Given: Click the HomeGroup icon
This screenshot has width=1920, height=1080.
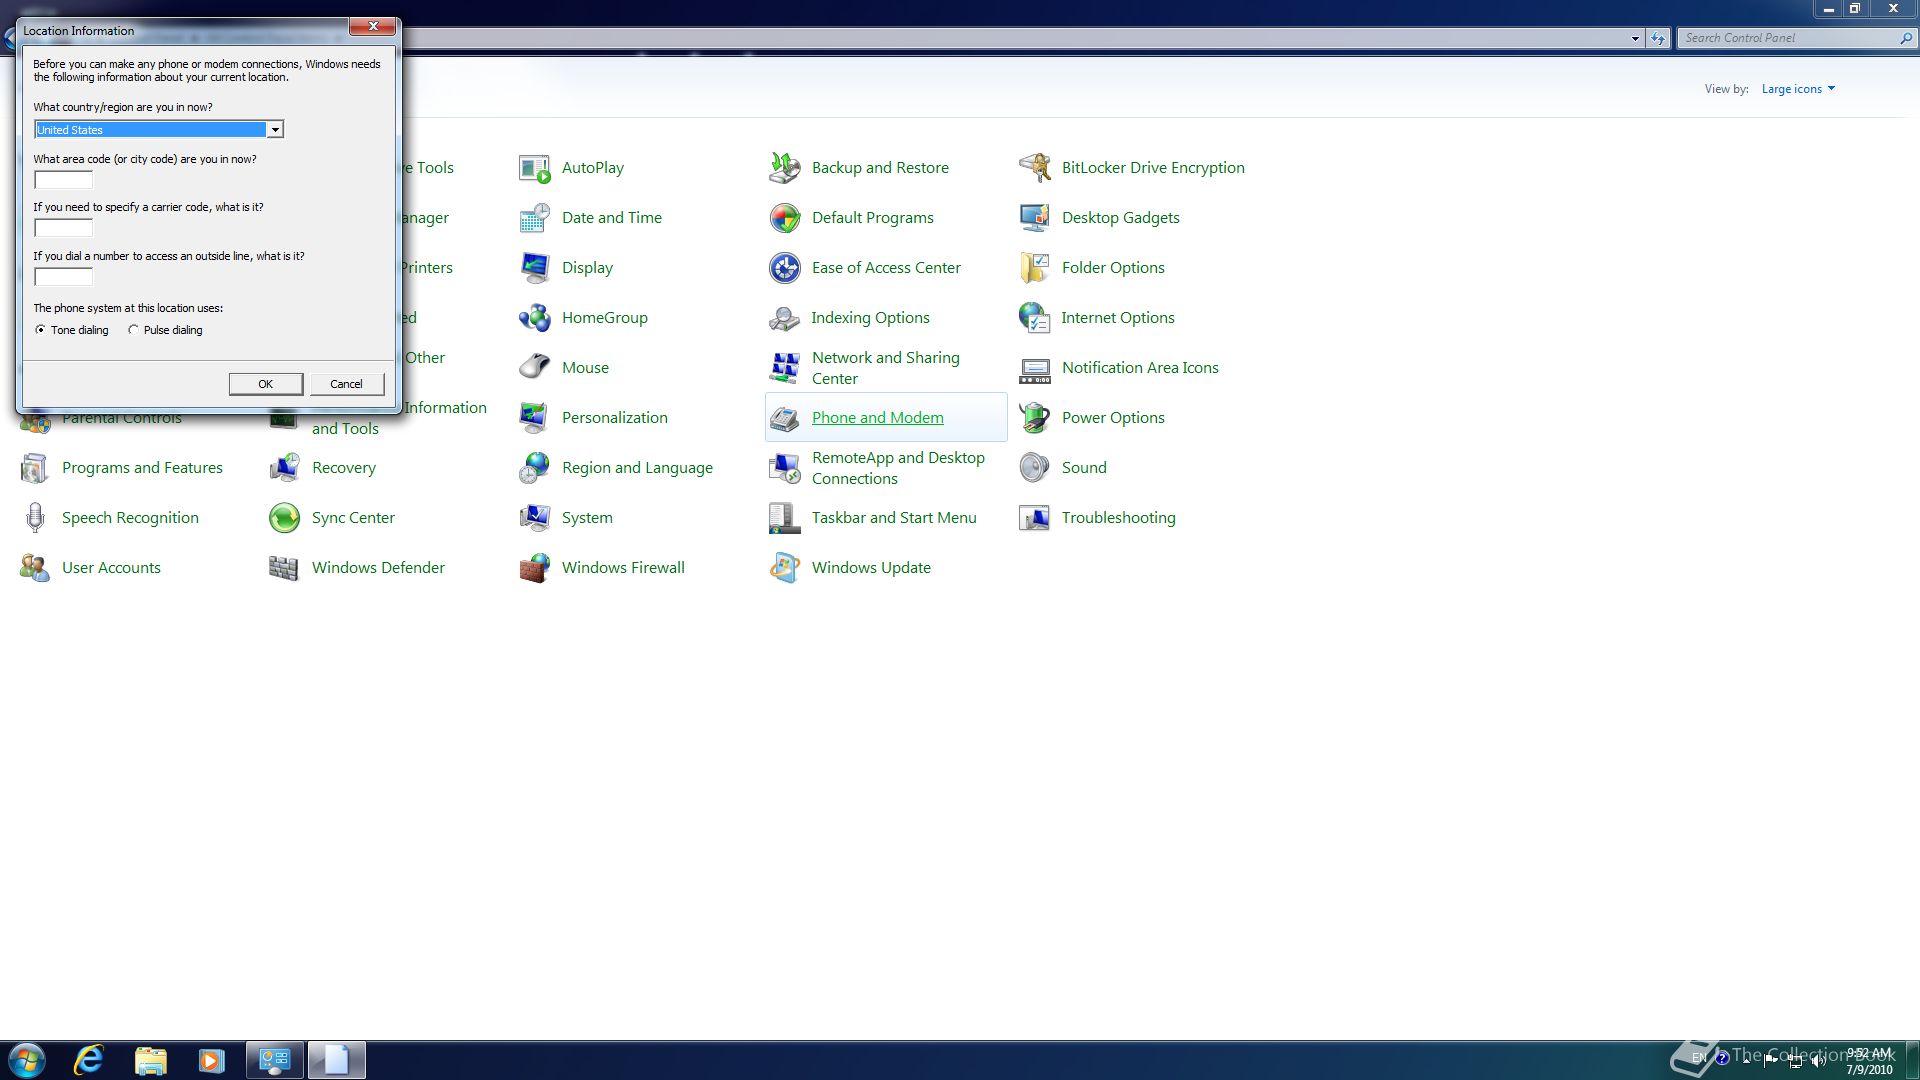Looking at the screenshot, I should (x=534, y=318).
